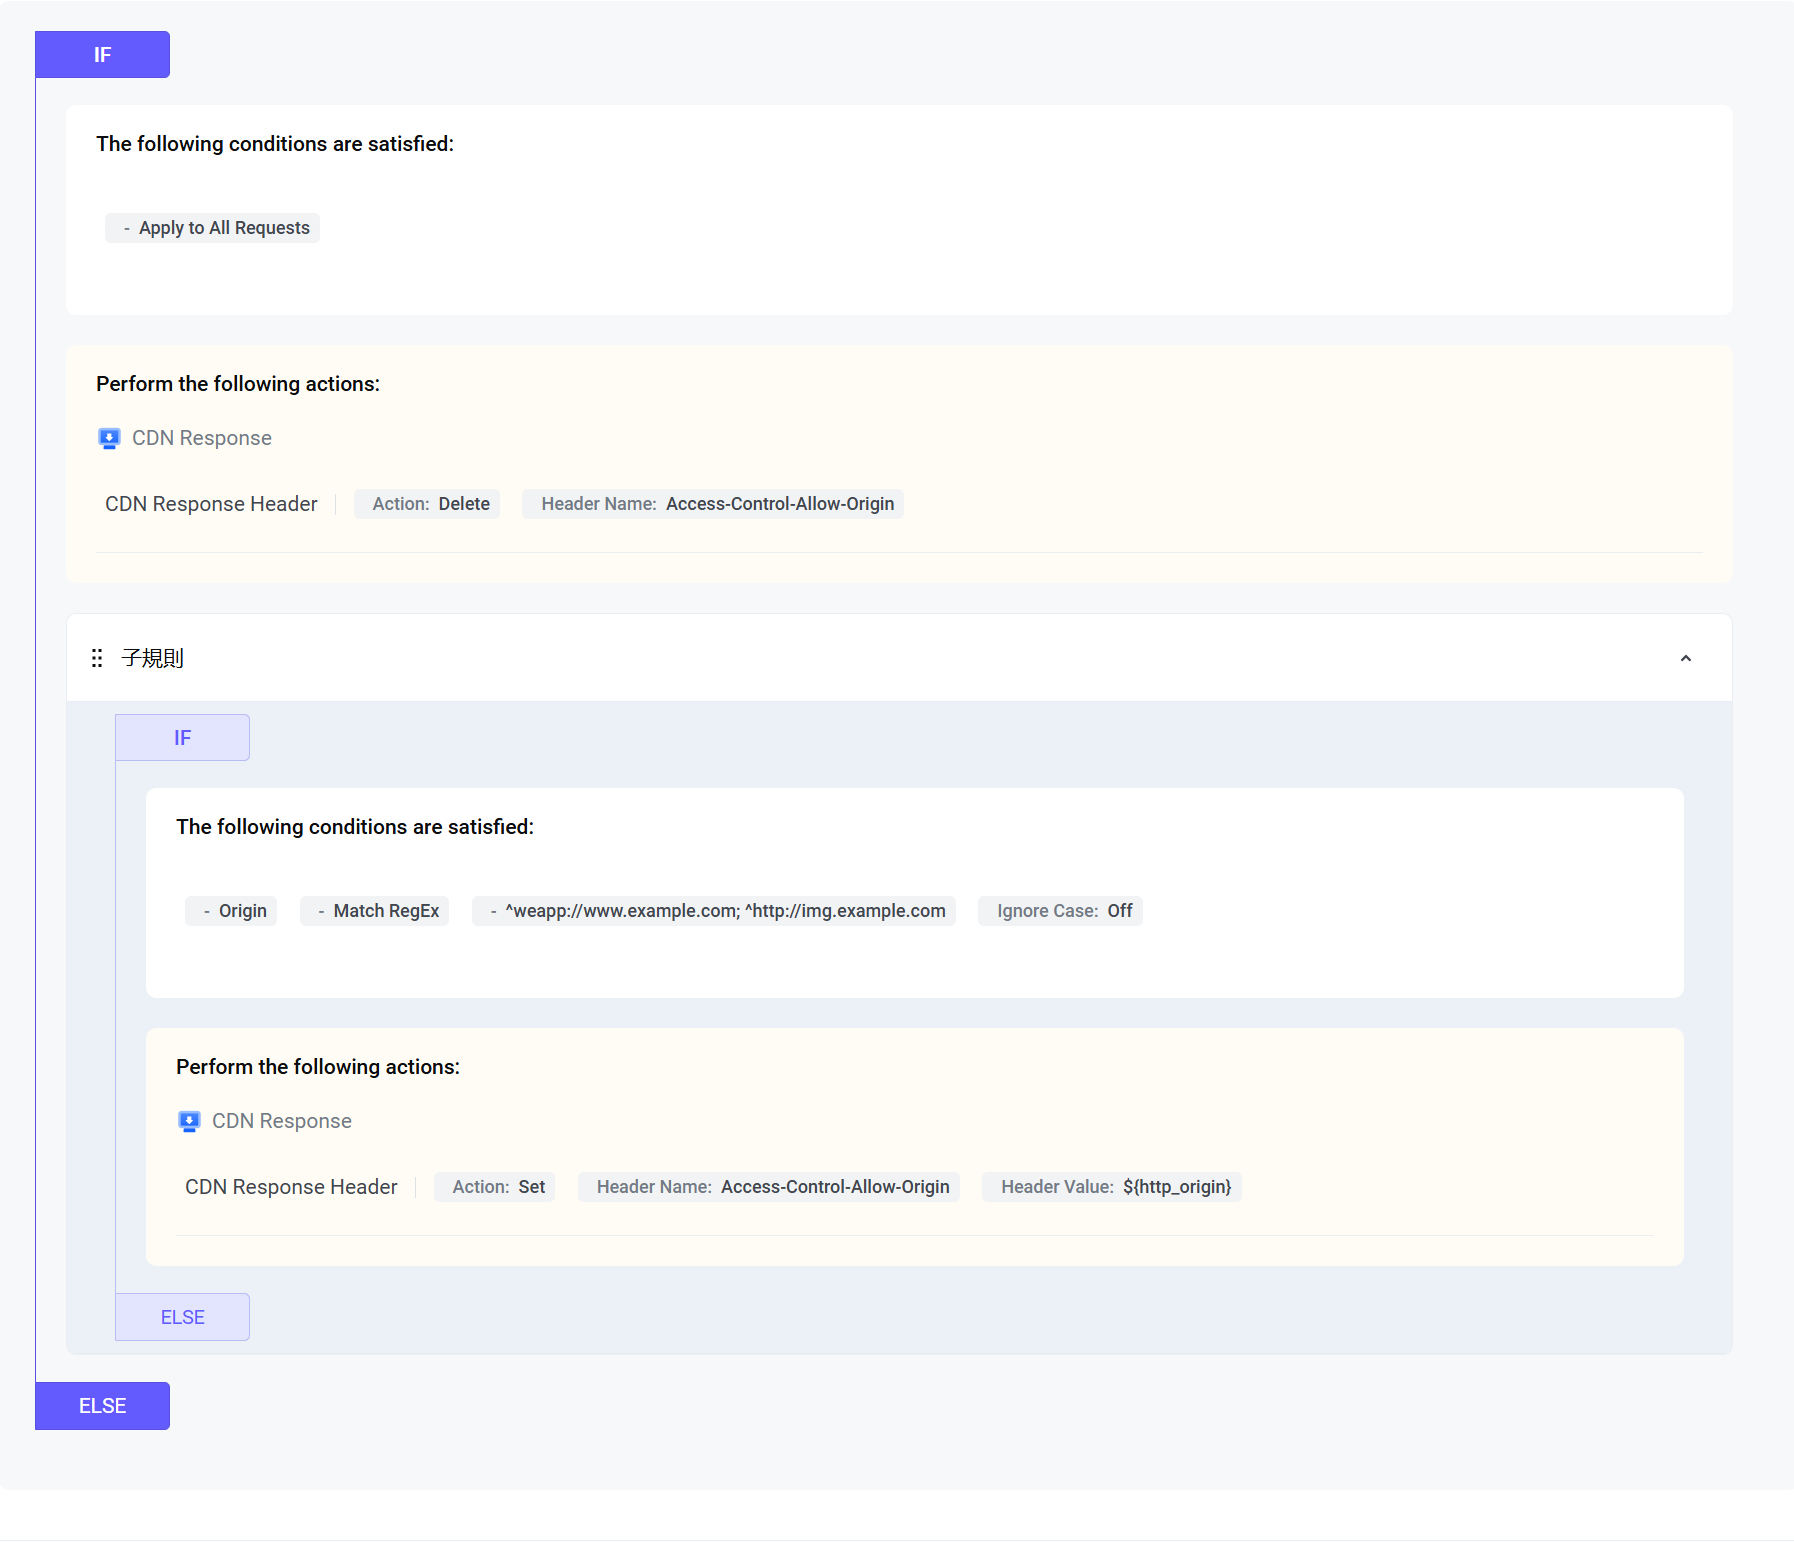Image resolution: width=1794 pixels, height=1542 pixels.
Task: Grab the drag handle beside 子規則
Action: pos(97,658)
